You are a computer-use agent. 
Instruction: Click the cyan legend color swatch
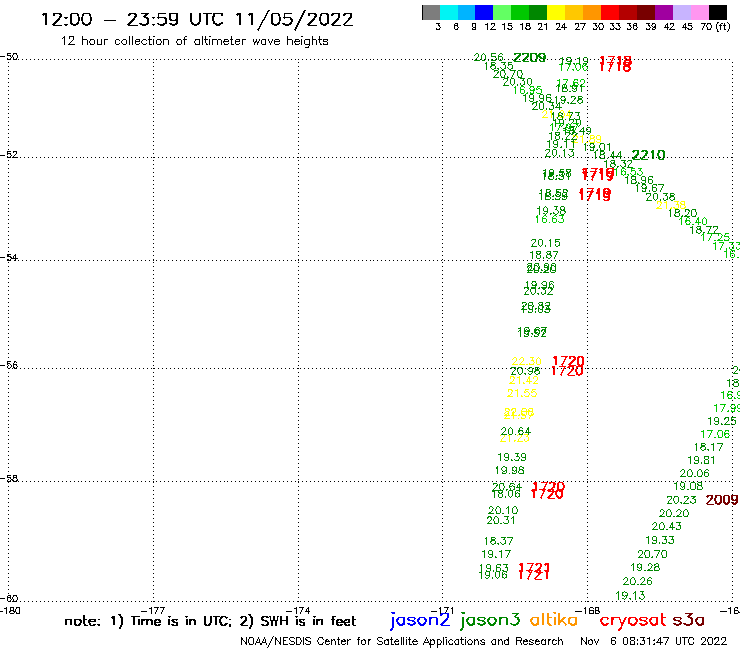[x=448, y=12]
